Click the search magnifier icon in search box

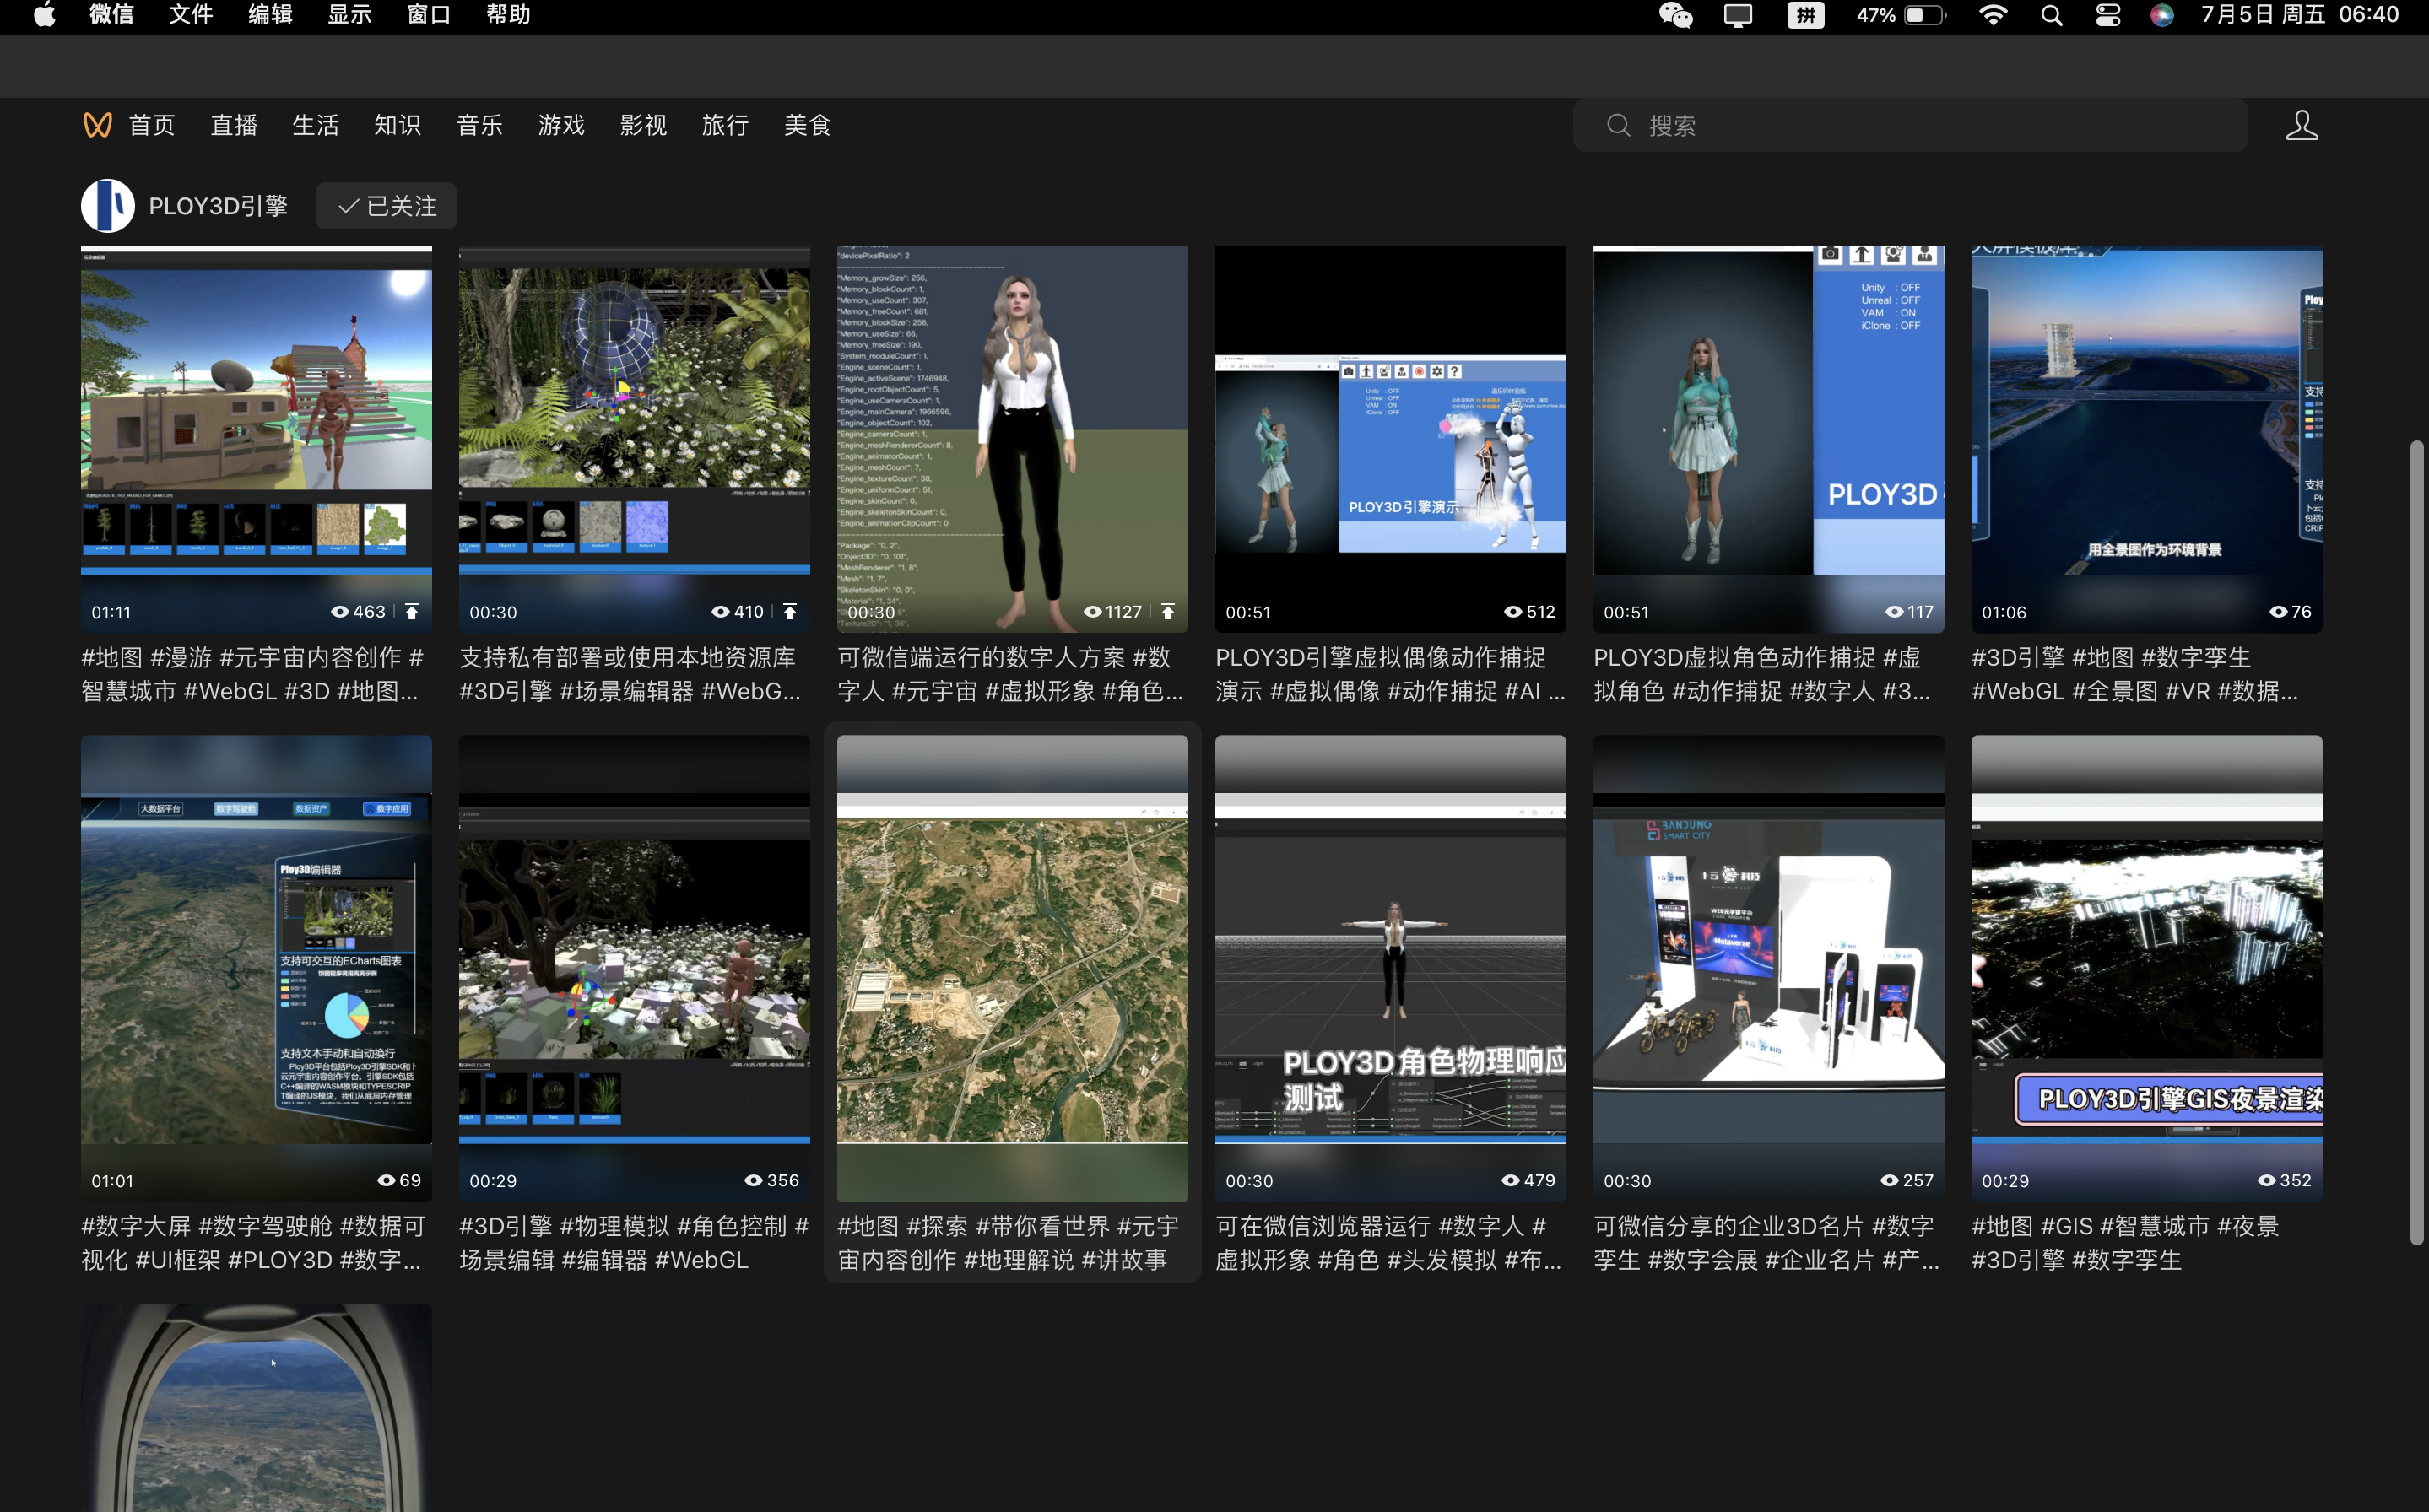point(1618,125)
